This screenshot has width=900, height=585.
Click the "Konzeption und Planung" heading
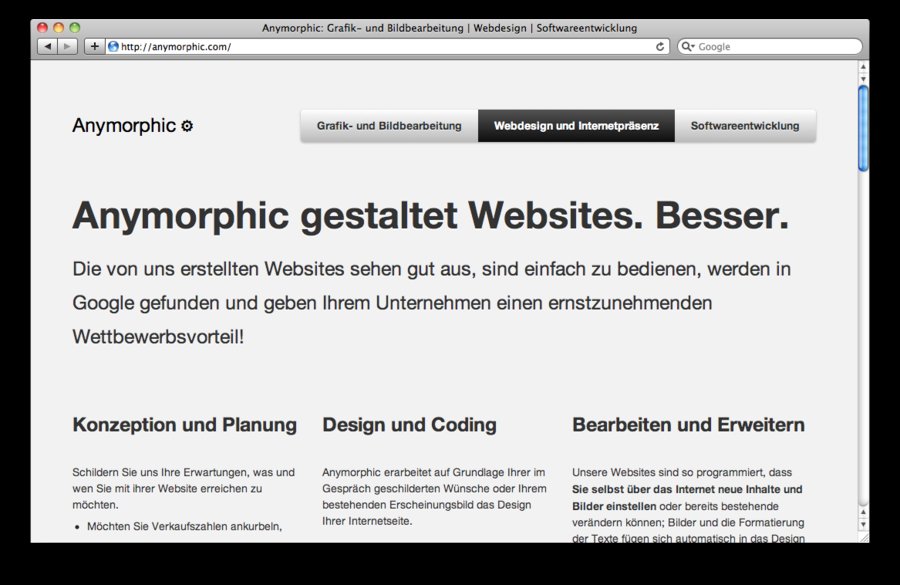point(184,424)
